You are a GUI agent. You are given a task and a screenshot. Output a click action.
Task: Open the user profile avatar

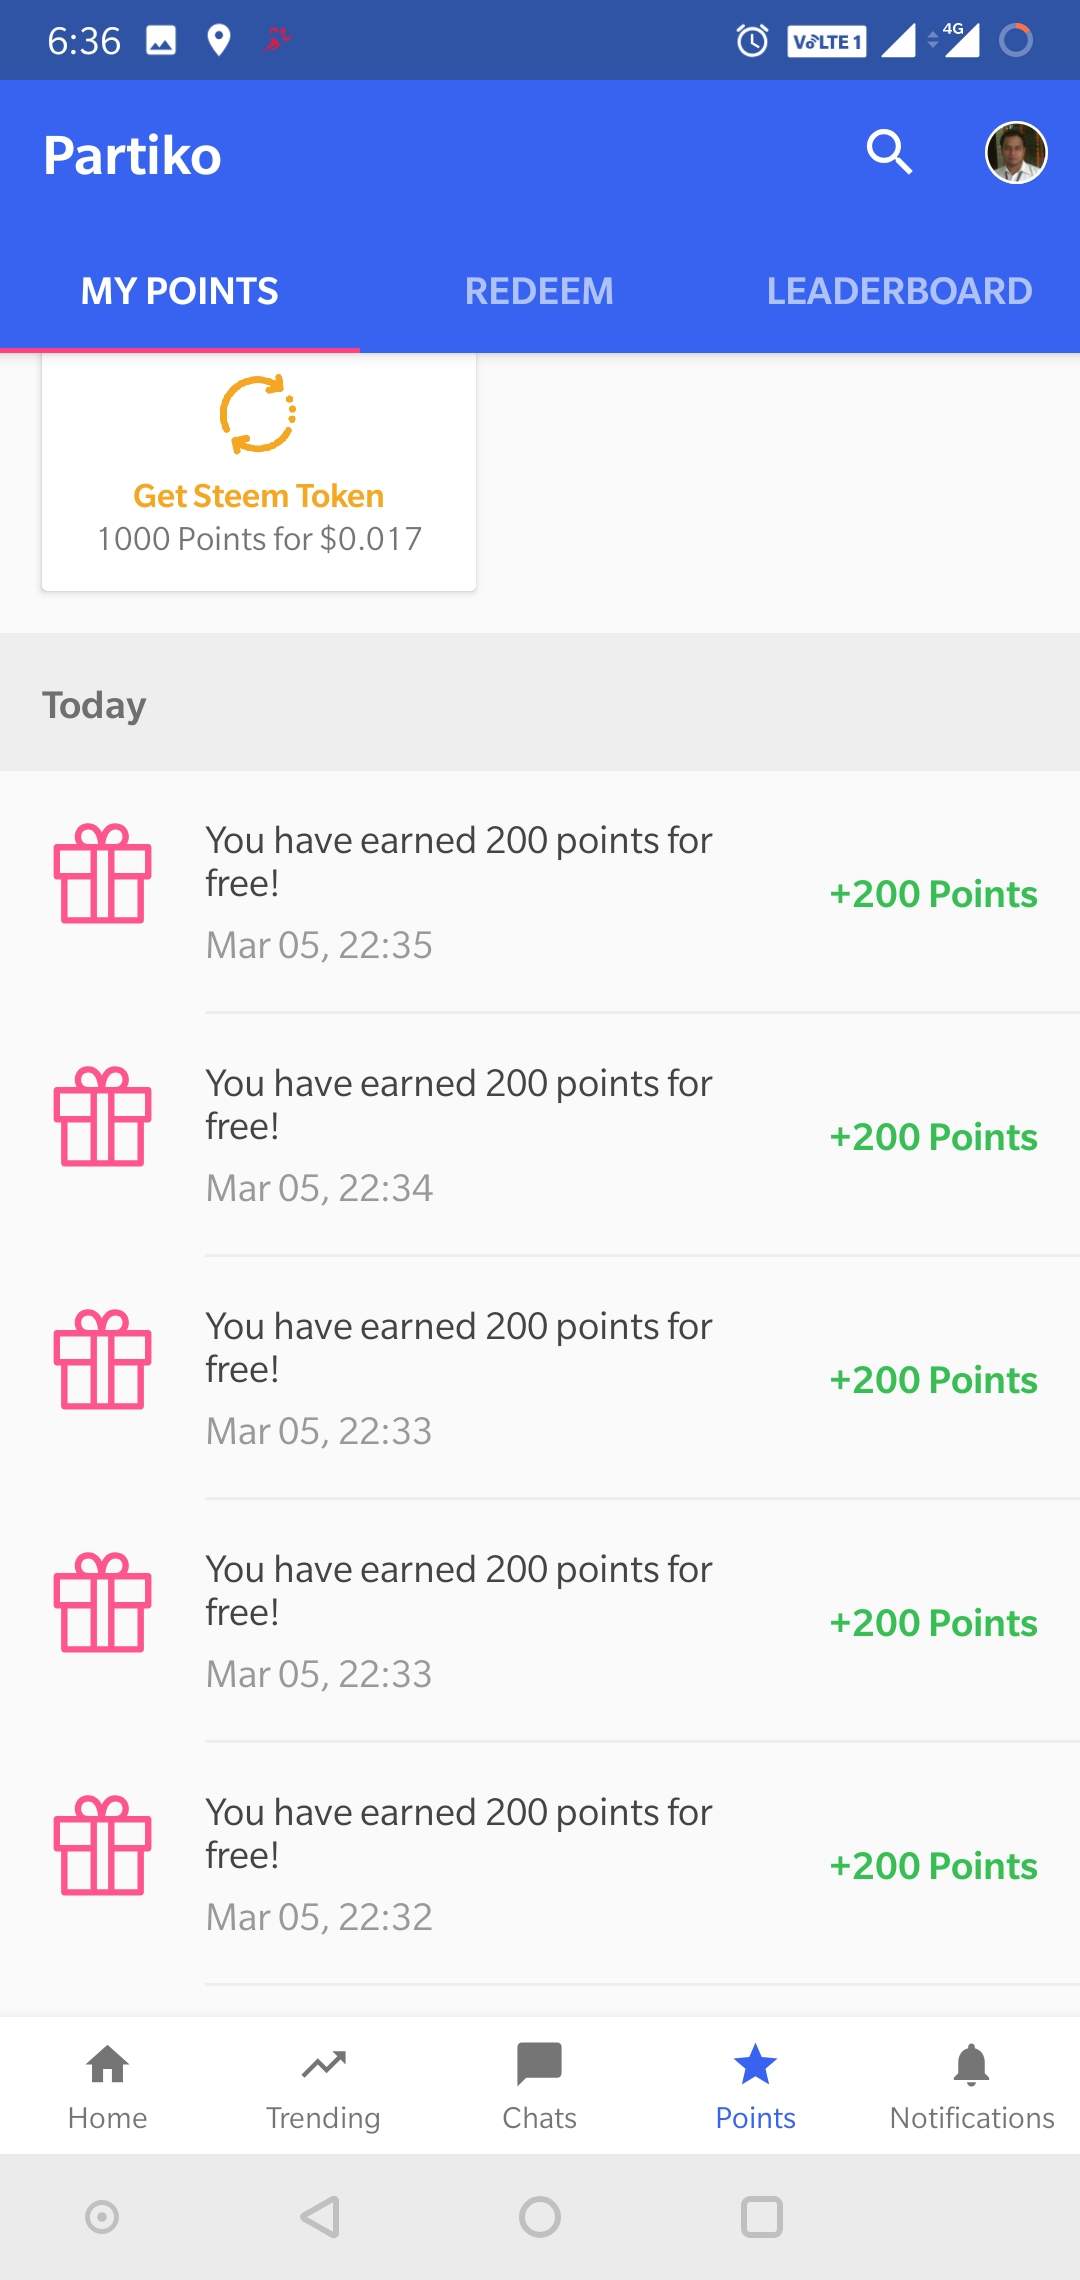point(1016,153)
